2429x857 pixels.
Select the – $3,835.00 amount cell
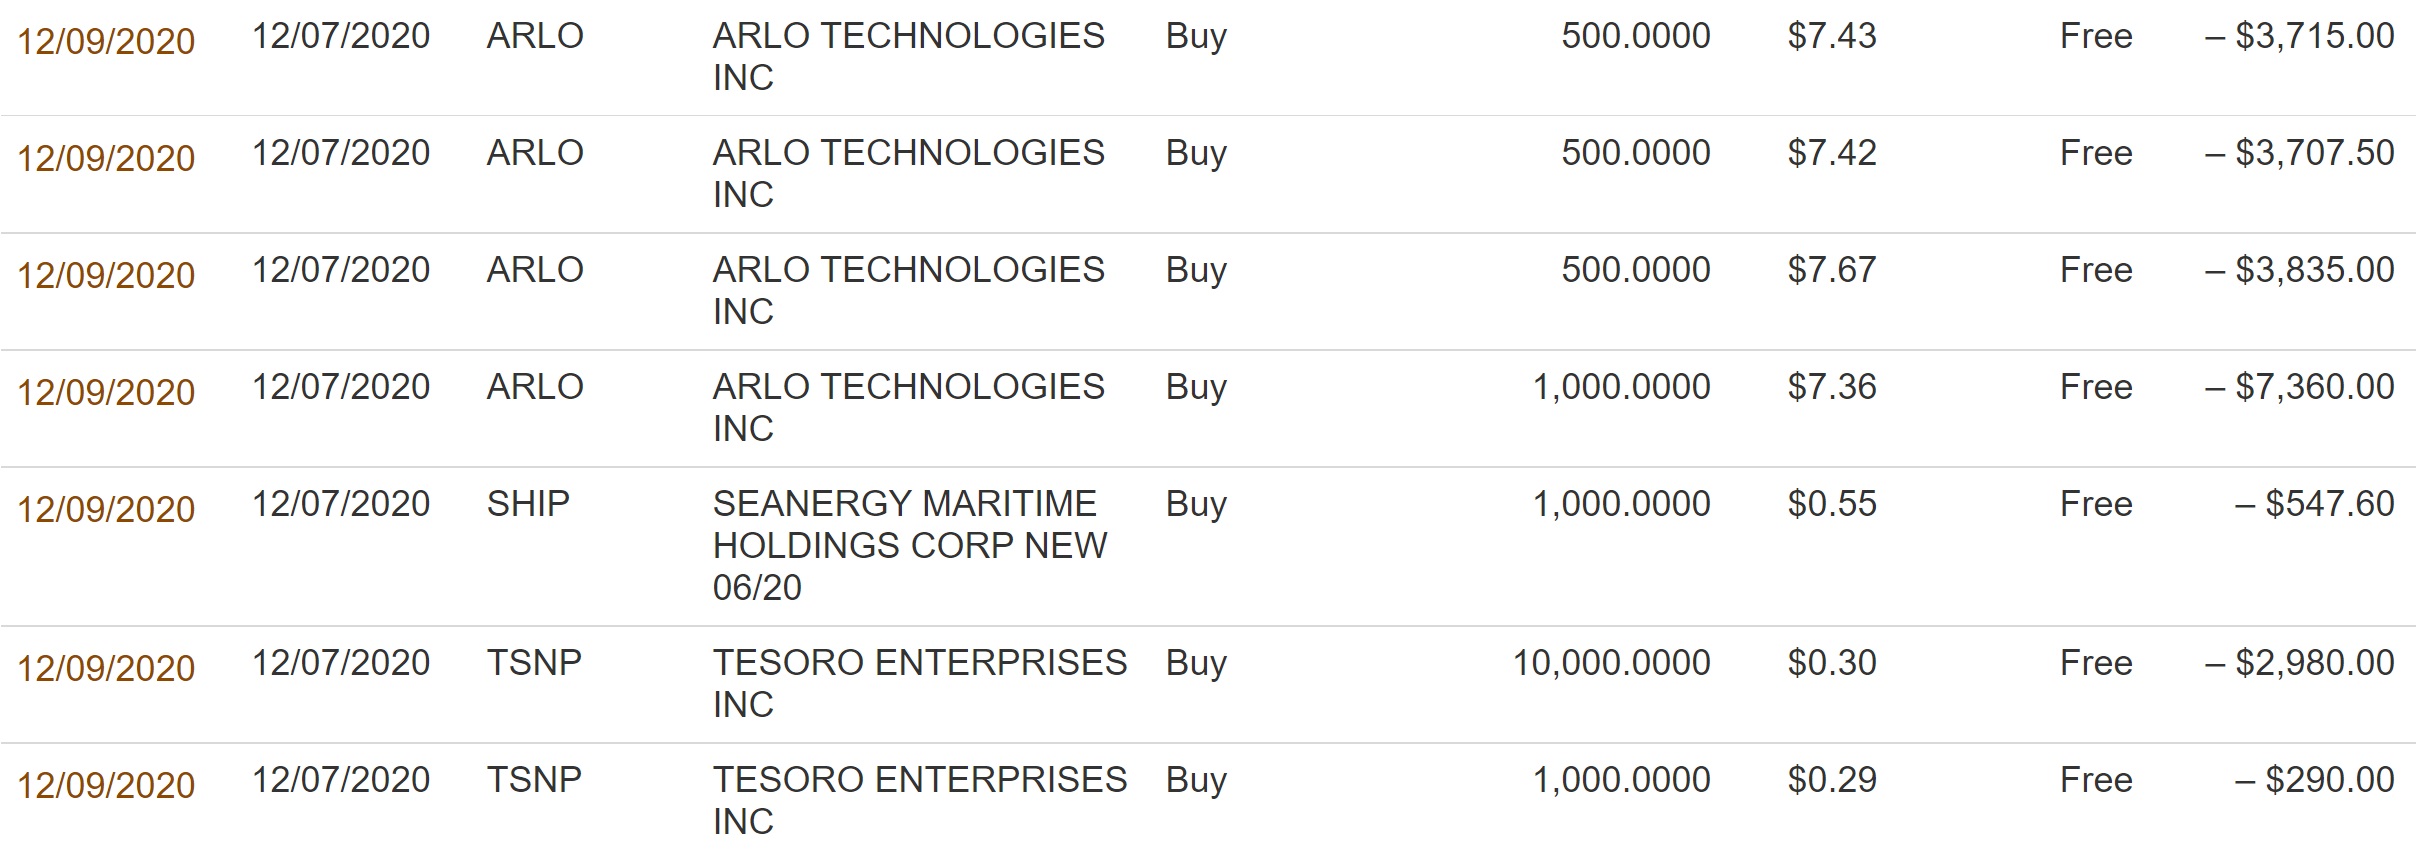click(x=2299, y=270)
